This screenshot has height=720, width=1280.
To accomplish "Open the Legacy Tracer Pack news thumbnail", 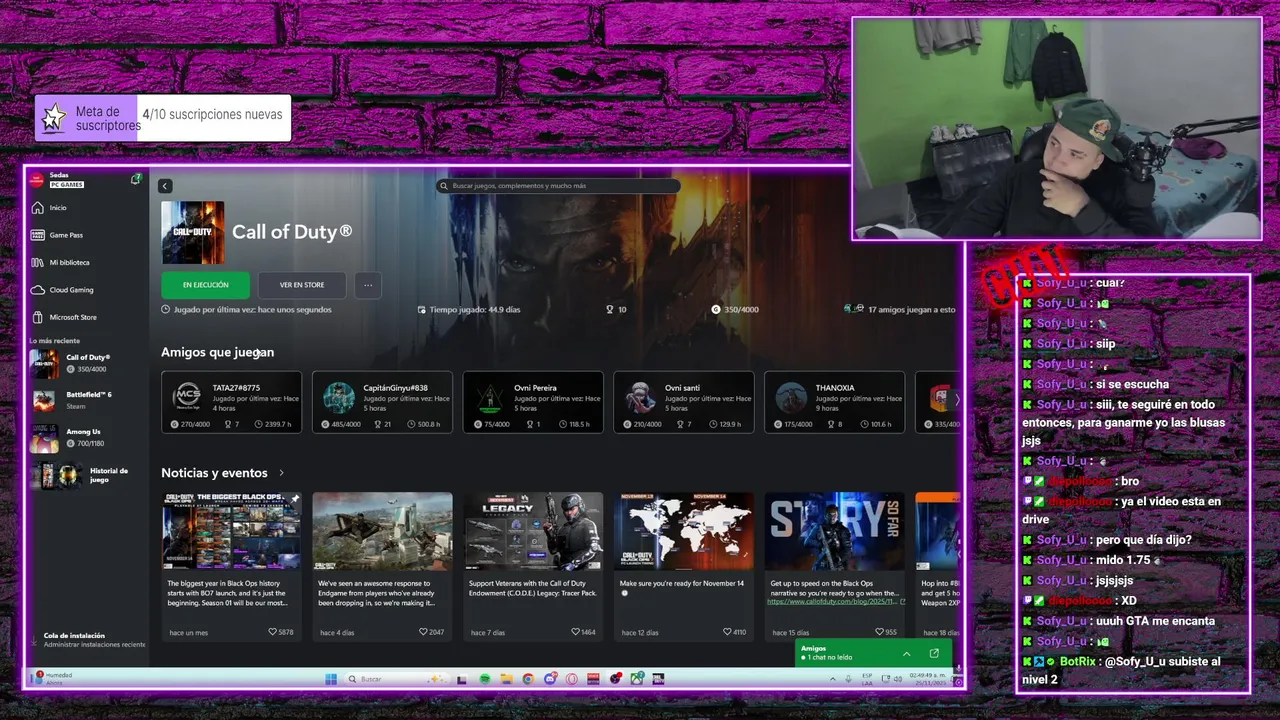I will (533, 531).
